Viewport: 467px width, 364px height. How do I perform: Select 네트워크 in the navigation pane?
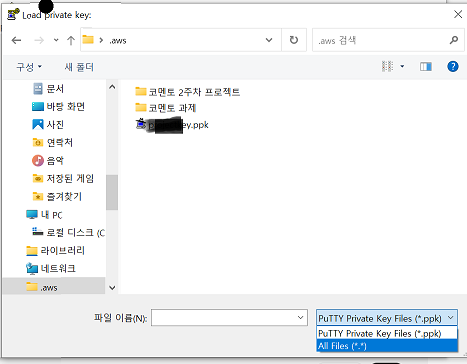pyautogui.click(x=58, y=268)
